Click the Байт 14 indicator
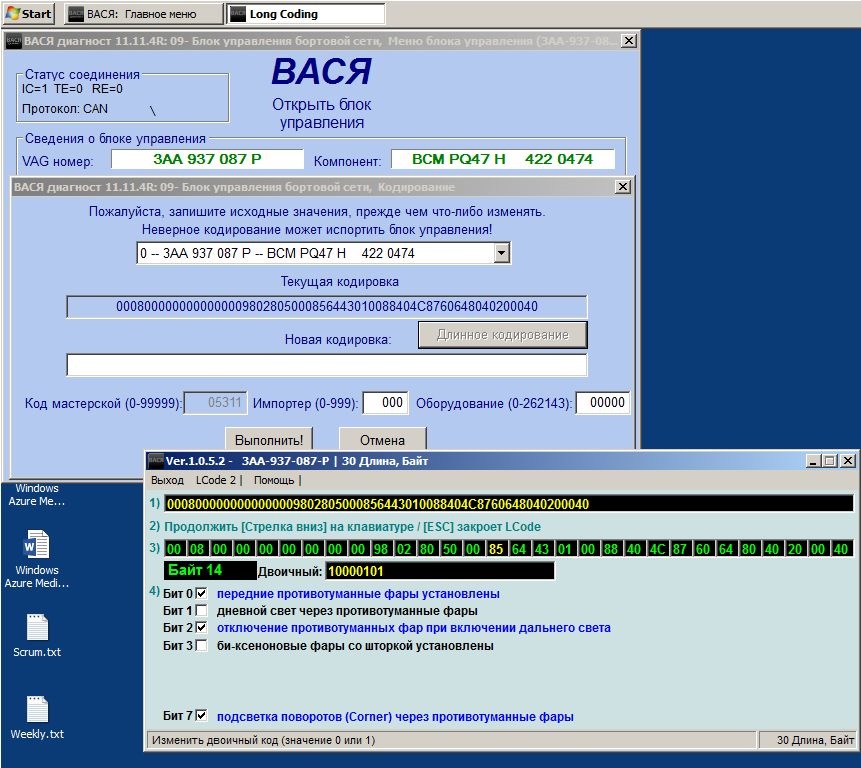Image resolution: width=861 pixels, height=768 pixels. [210, 570]
